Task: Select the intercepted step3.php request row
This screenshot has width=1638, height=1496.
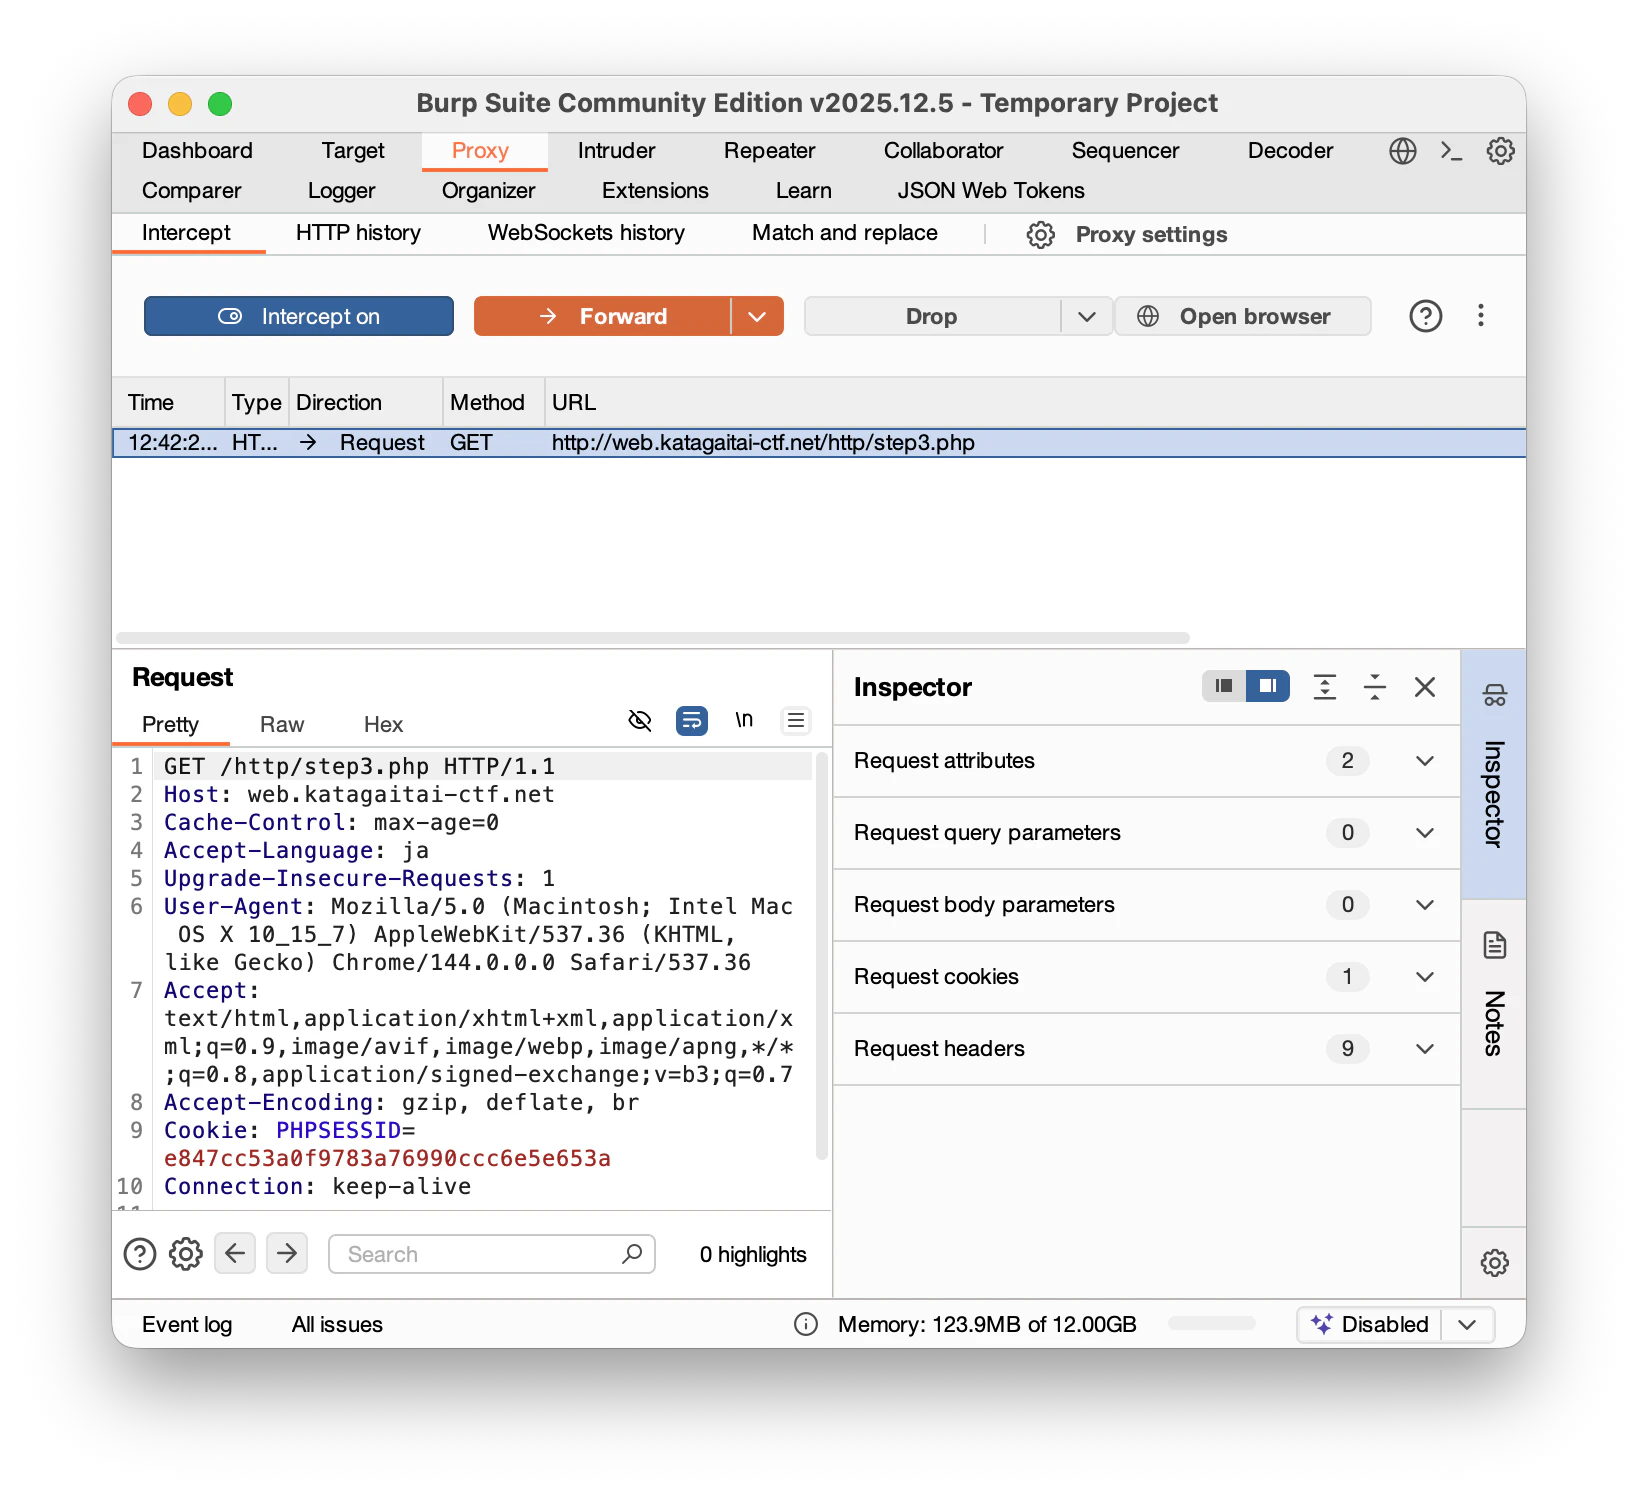Action: pos(819,443)
